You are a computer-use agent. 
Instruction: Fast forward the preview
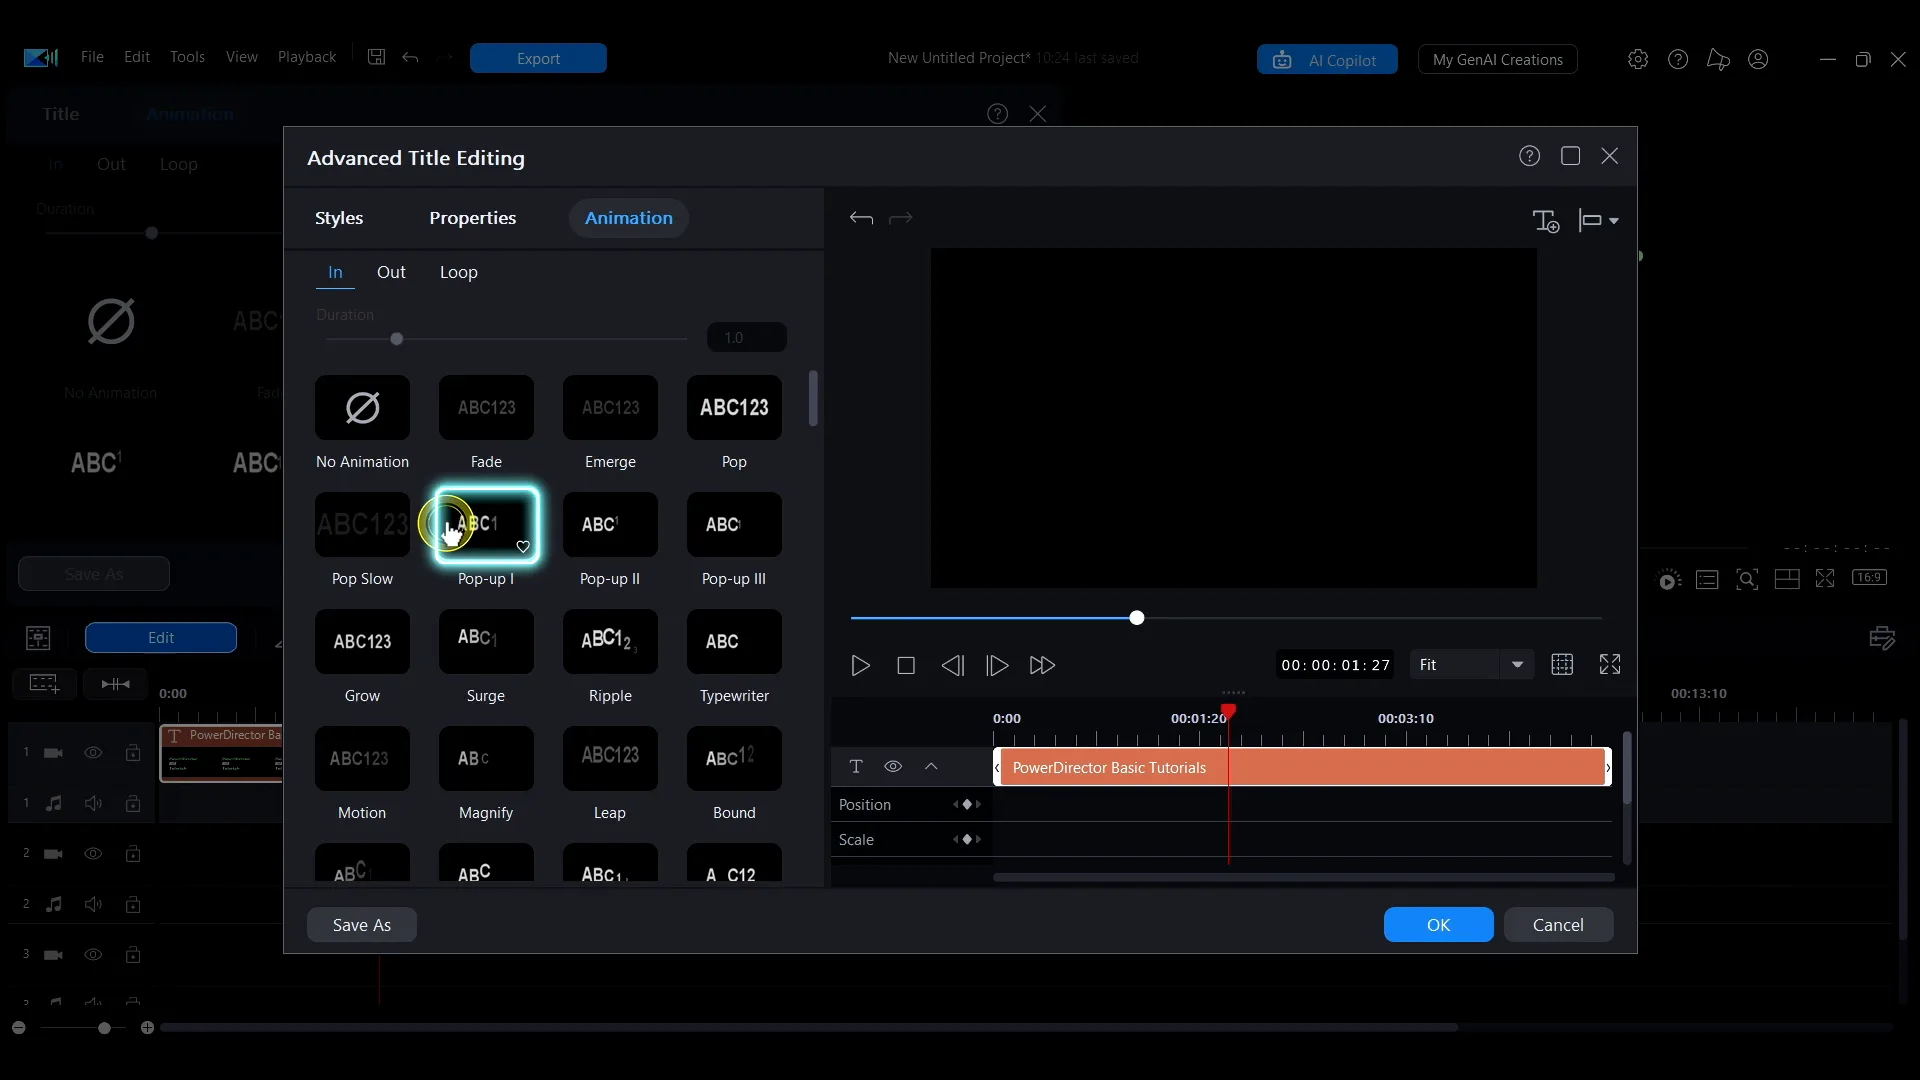tap(1042, 665)
